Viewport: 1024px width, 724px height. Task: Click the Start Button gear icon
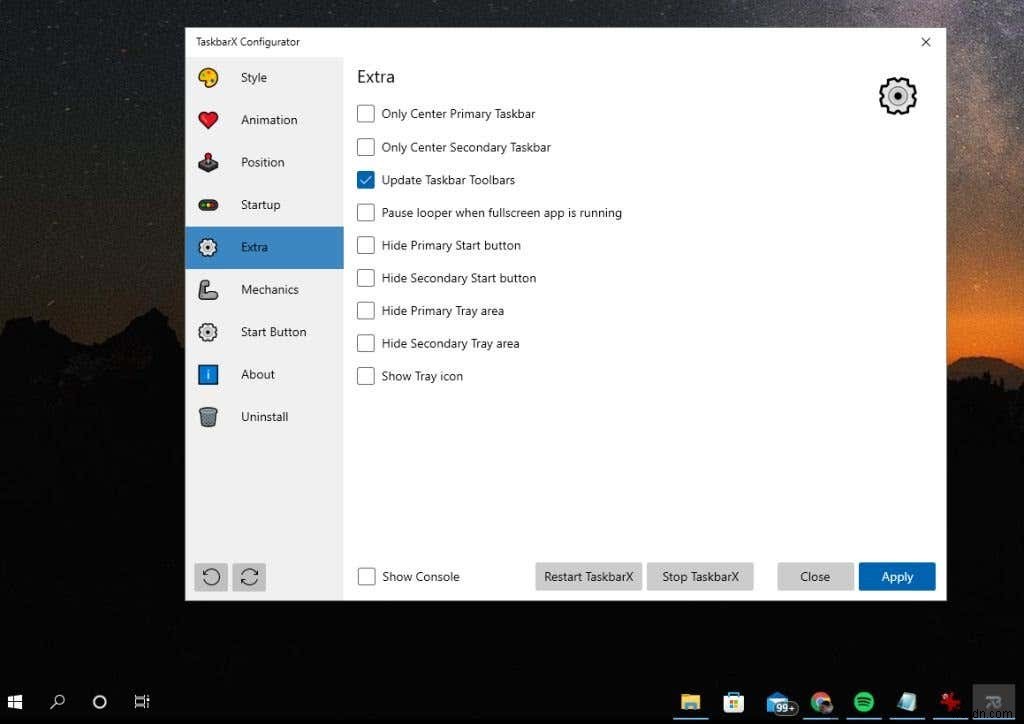click(210, 331)
